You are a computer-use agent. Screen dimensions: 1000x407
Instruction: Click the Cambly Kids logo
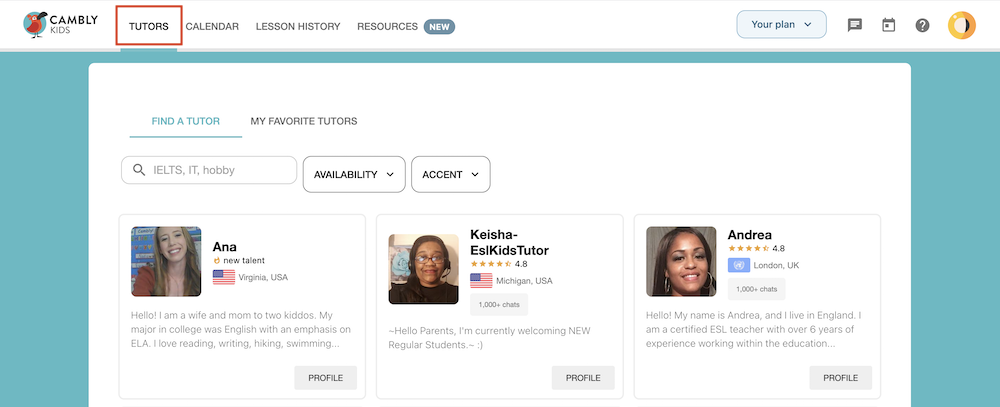coord(61,25)
